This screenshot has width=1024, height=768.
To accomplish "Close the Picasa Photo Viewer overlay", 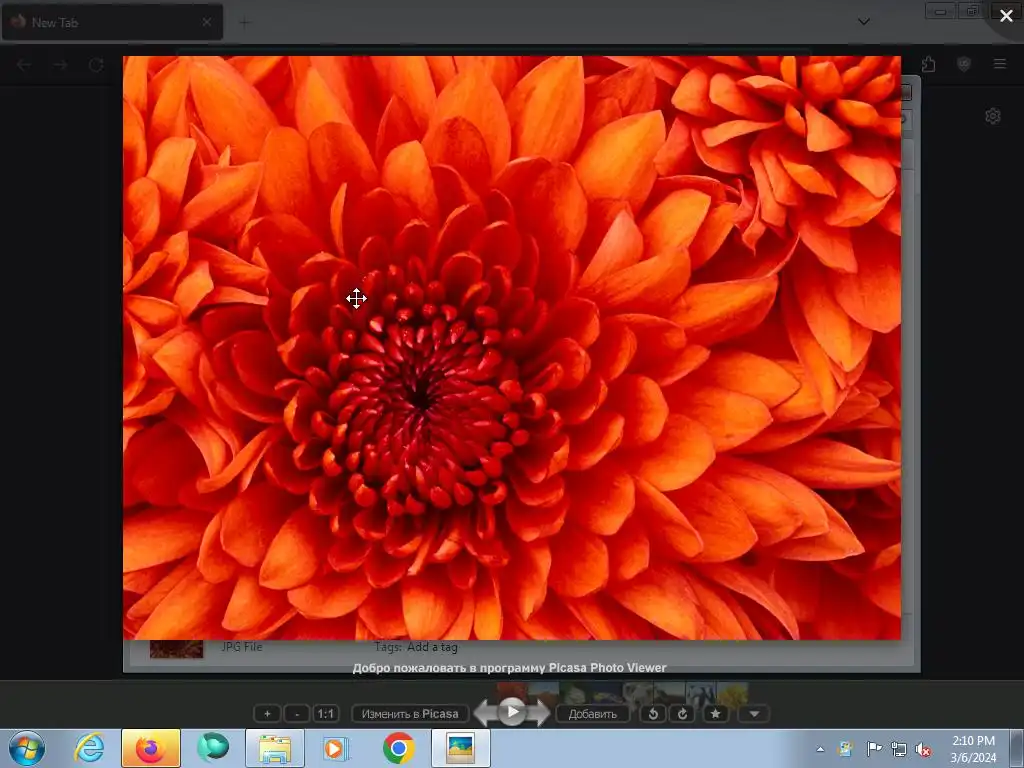I will pos(1006,15).
